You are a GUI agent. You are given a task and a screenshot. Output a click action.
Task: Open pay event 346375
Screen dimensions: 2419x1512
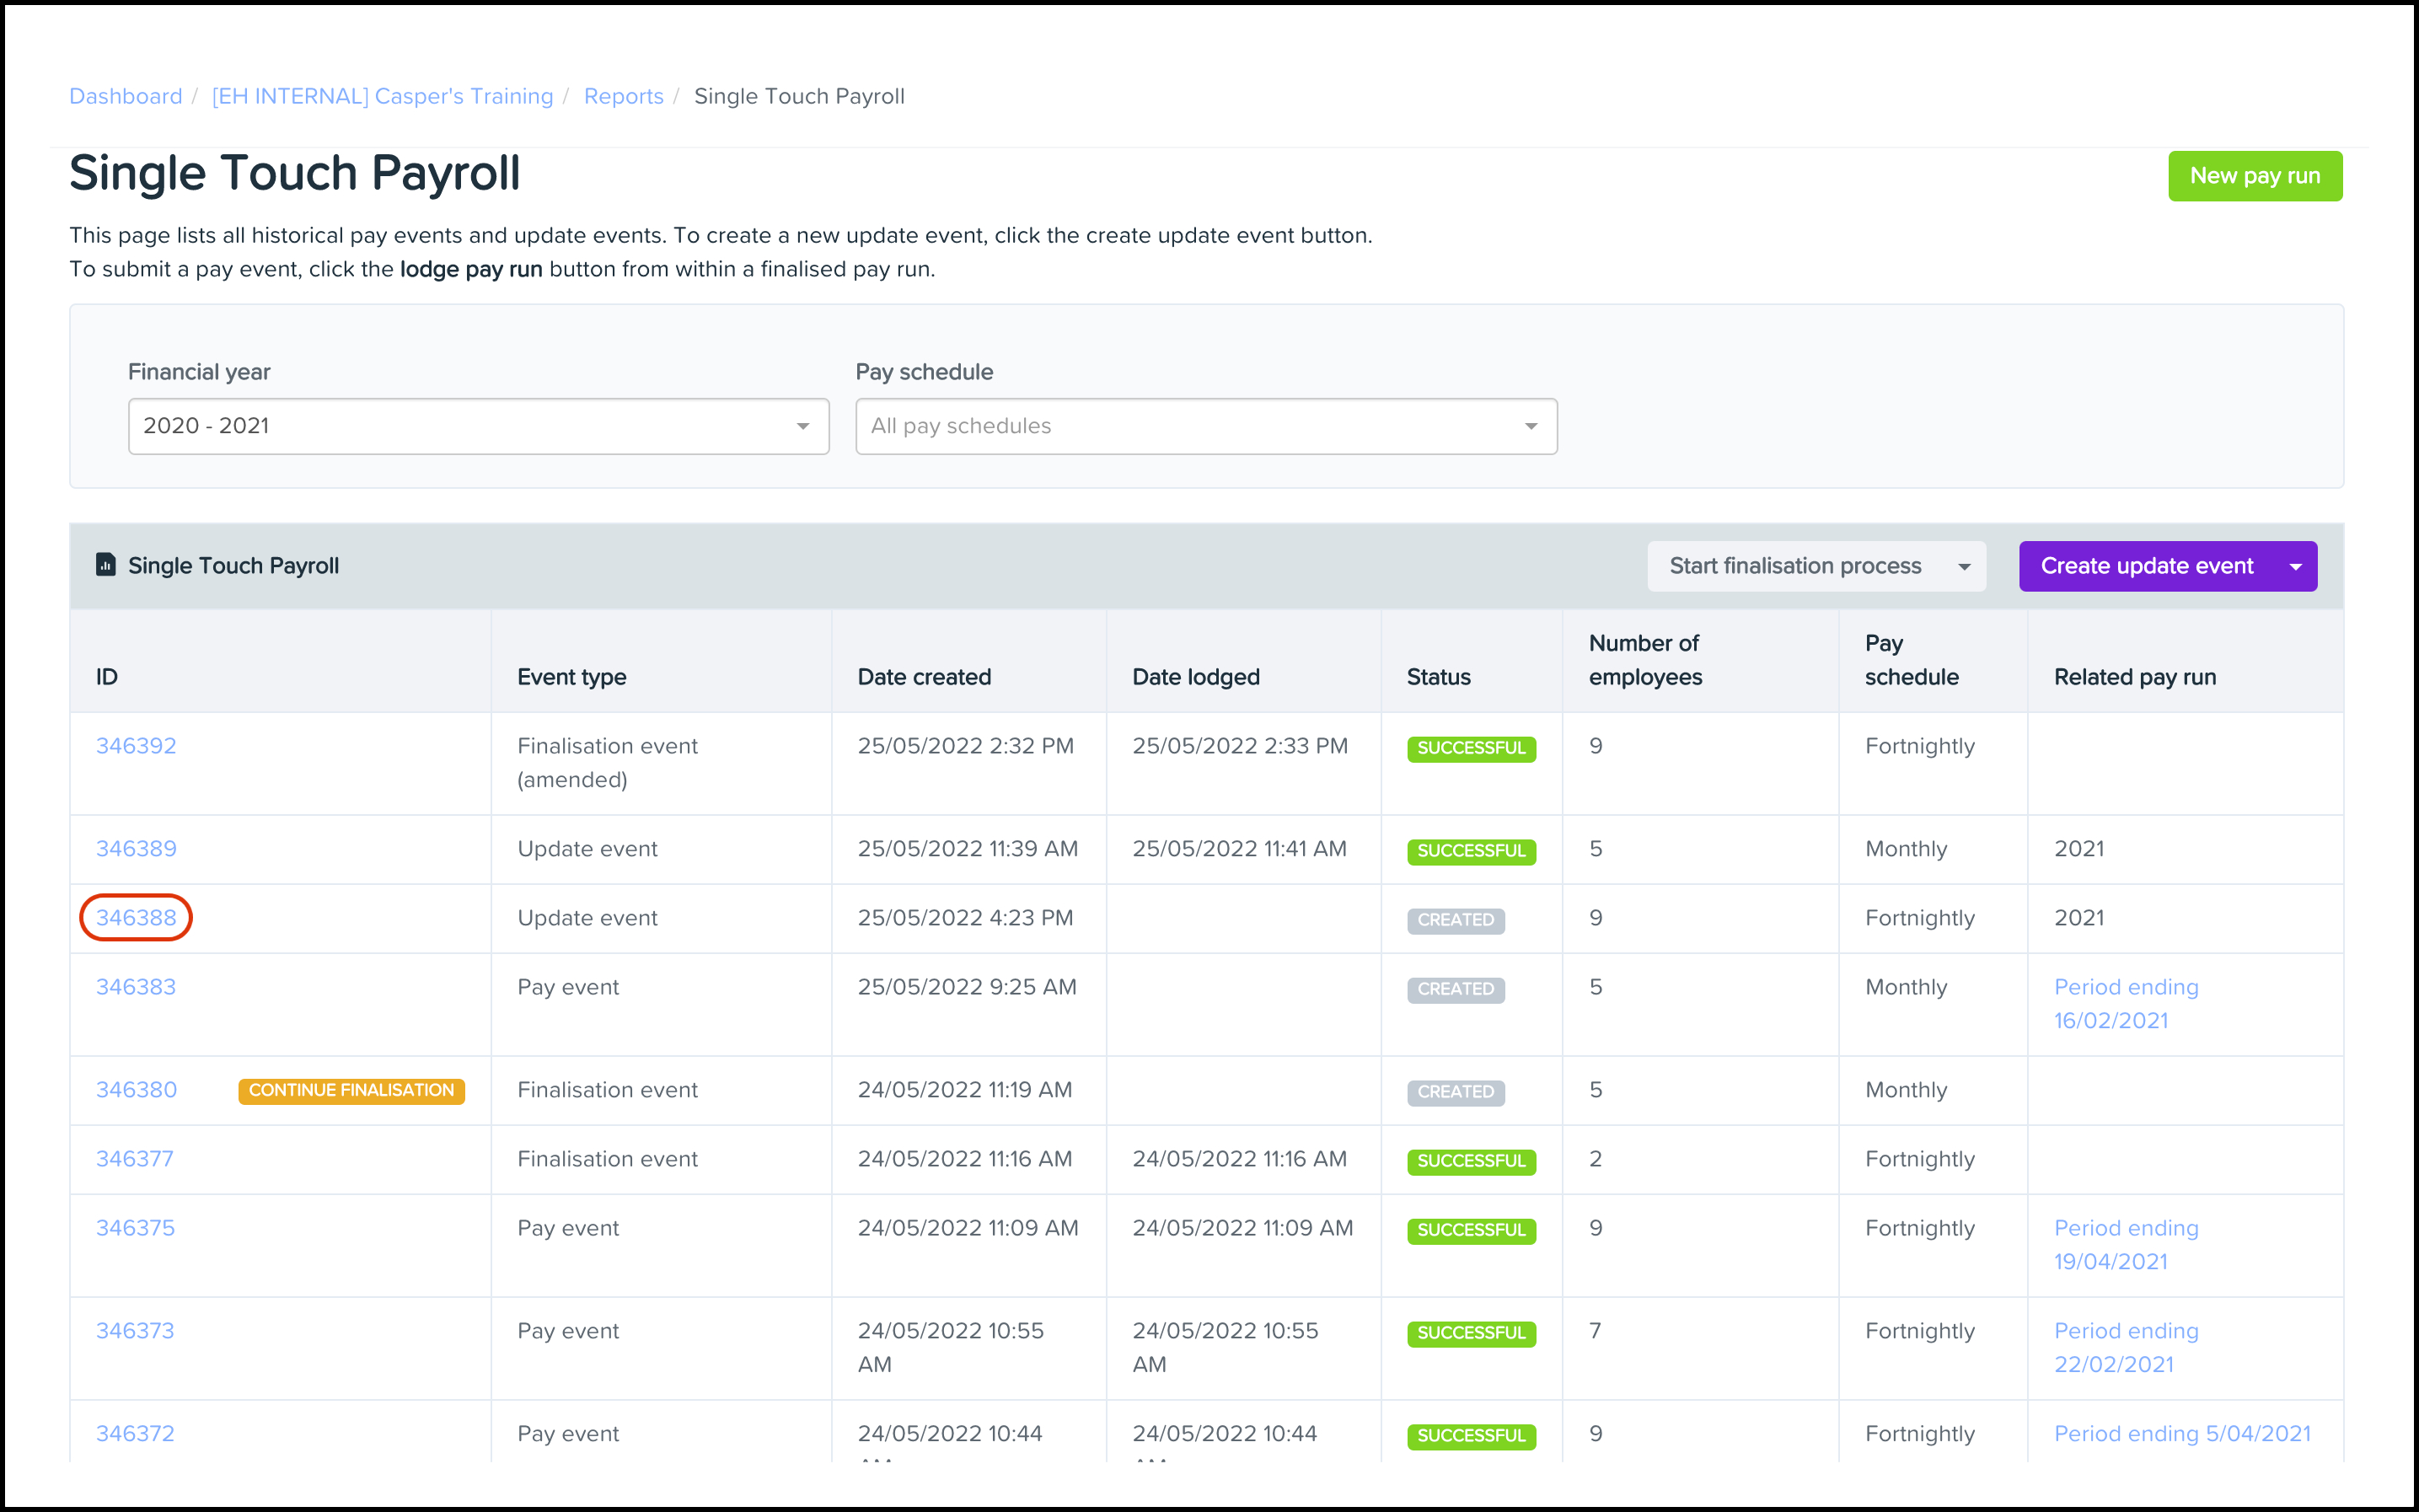pos(135,1227)
